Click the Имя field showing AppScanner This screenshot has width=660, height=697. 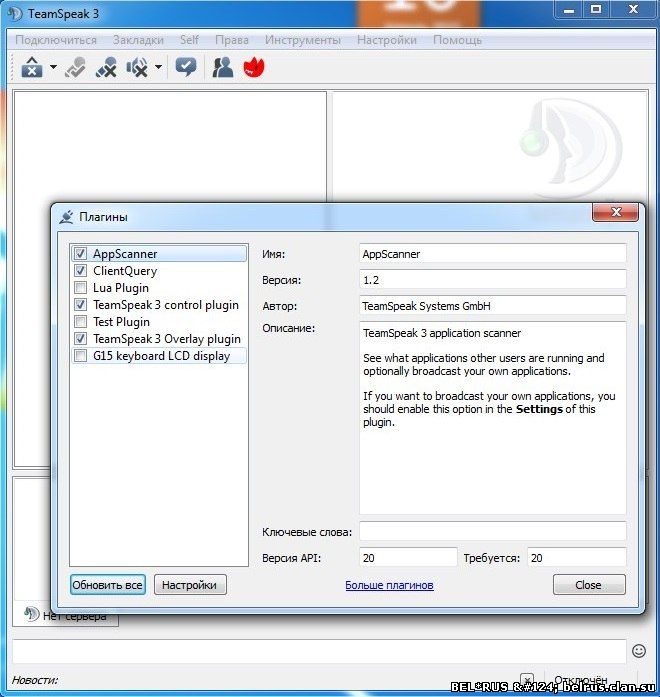(x=492, y=254)
